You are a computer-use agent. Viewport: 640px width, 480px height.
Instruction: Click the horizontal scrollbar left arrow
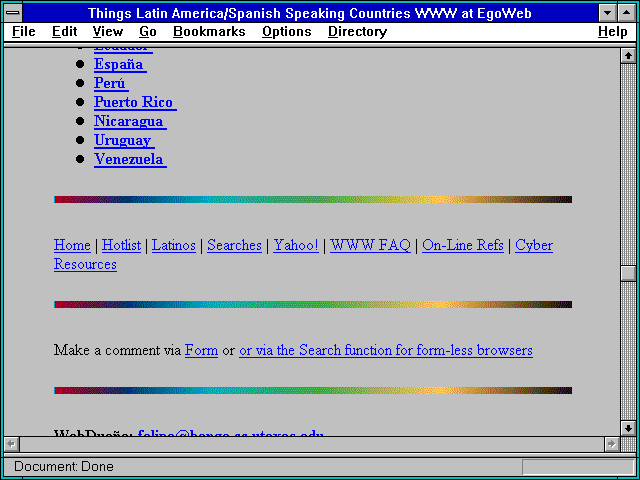11,444
